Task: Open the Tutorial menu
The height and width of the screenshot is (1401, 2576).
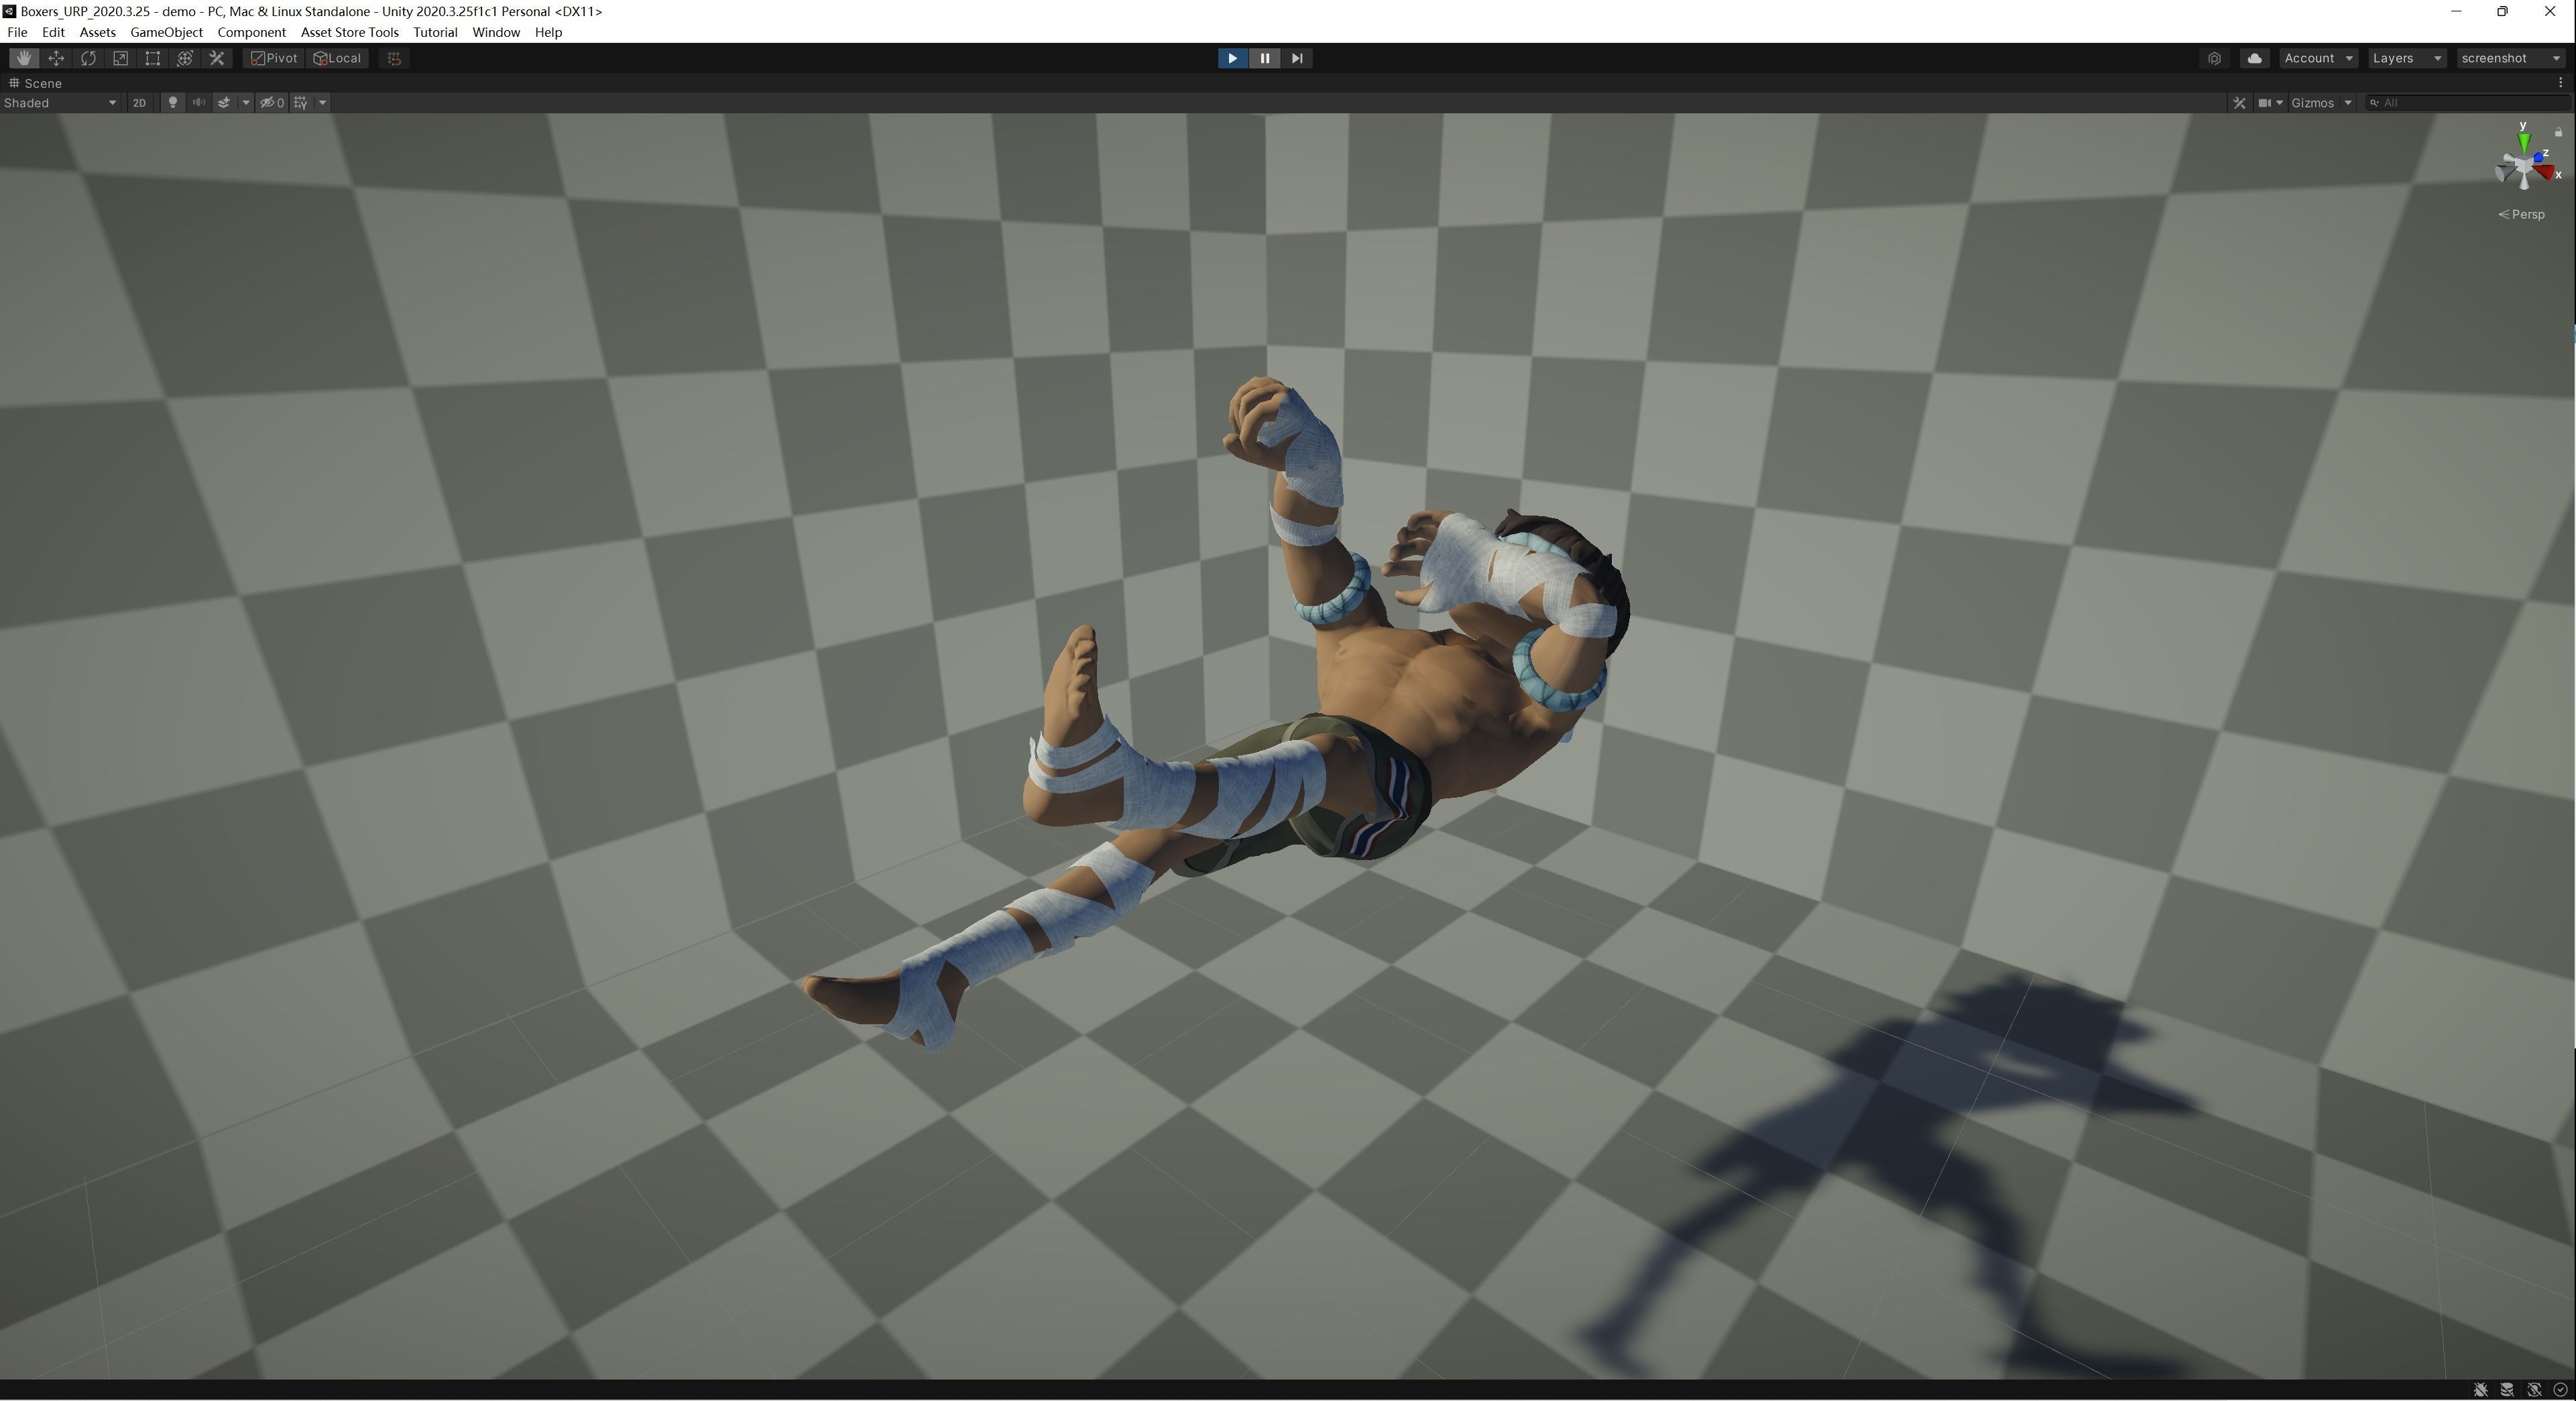Action: coord(435,32)
